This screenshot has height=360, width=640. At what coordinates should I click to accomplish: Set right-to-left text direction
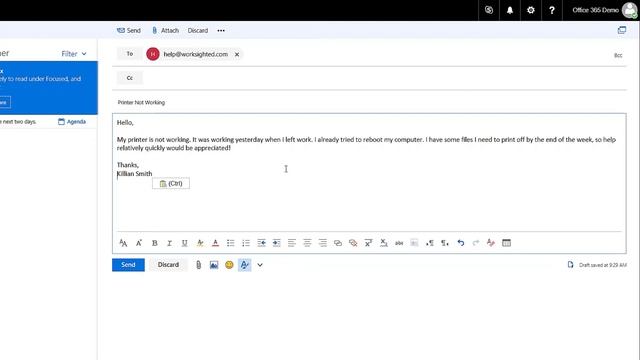(445, 243)
